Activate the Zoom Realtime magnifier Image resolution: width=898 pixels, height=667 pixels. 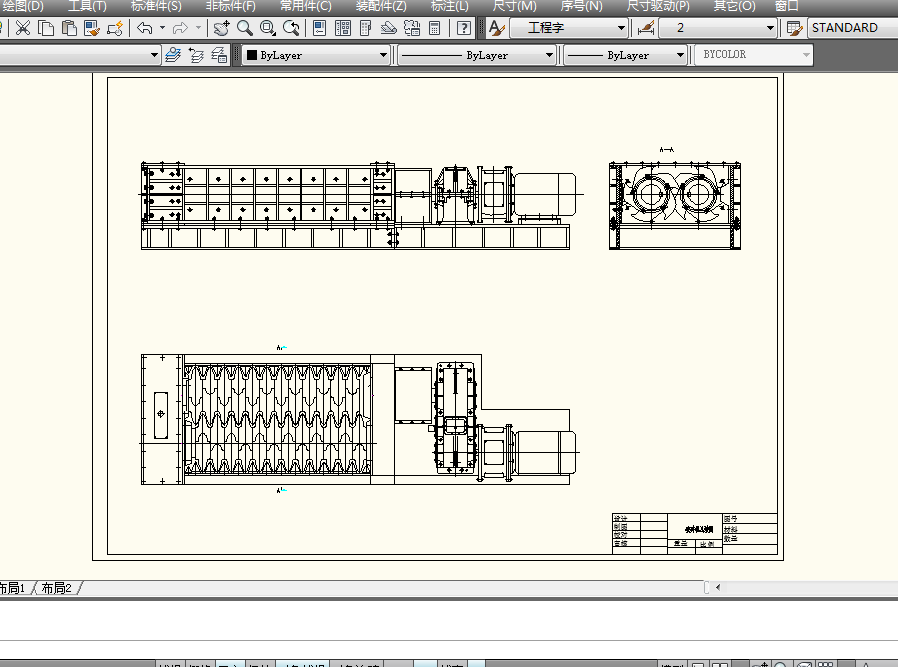(x=244, y=28)
